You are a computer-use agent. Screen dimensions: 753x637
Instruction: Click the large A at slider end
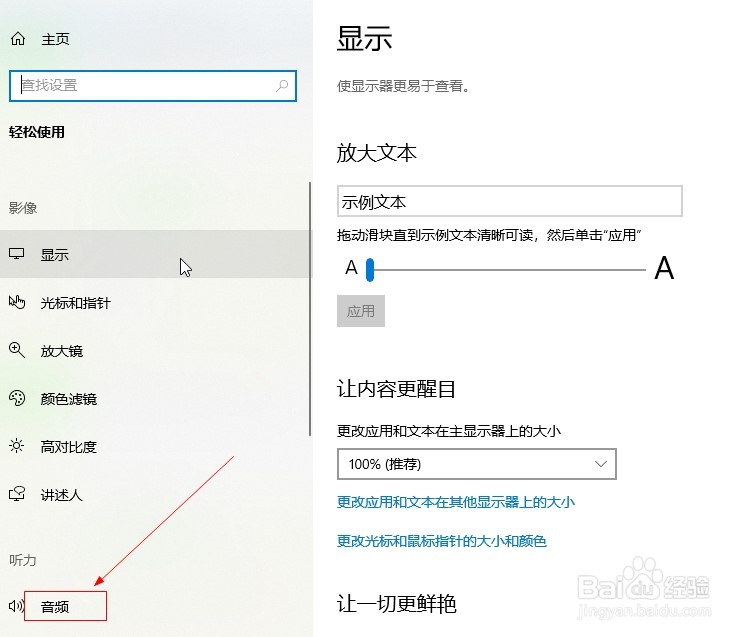(664, 268)
